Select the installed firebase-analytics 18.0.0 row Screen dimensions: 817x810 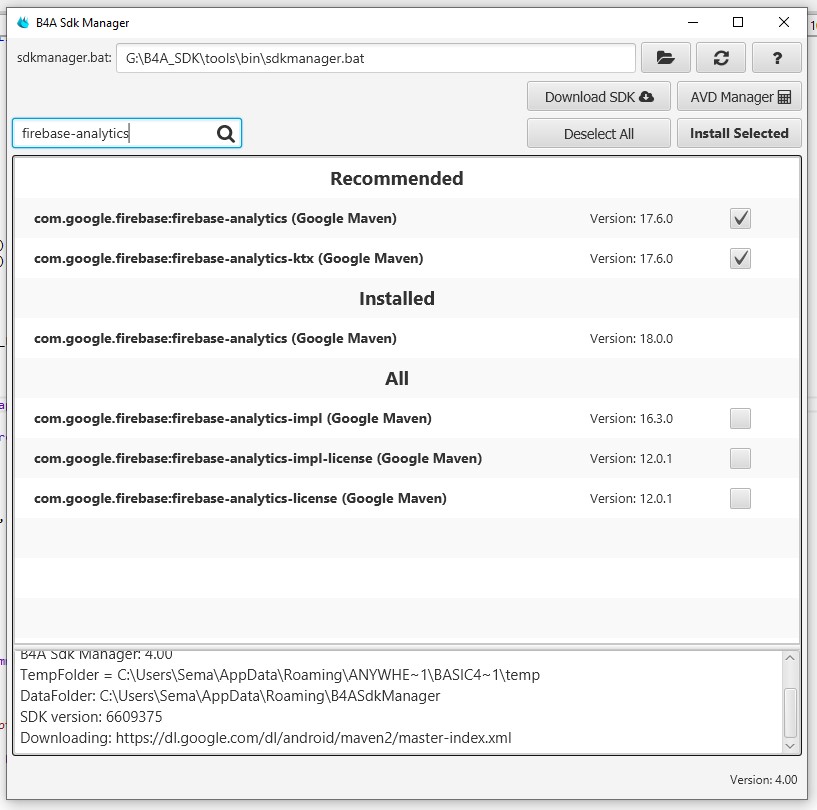coord(407,339)
